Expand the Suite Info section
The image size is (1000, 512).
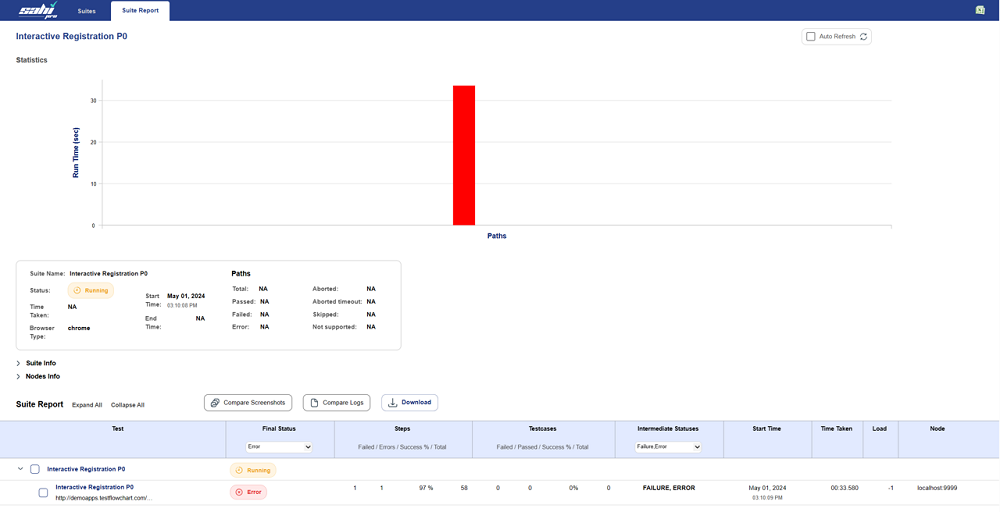pyautogui.click(x=18, y=363)
